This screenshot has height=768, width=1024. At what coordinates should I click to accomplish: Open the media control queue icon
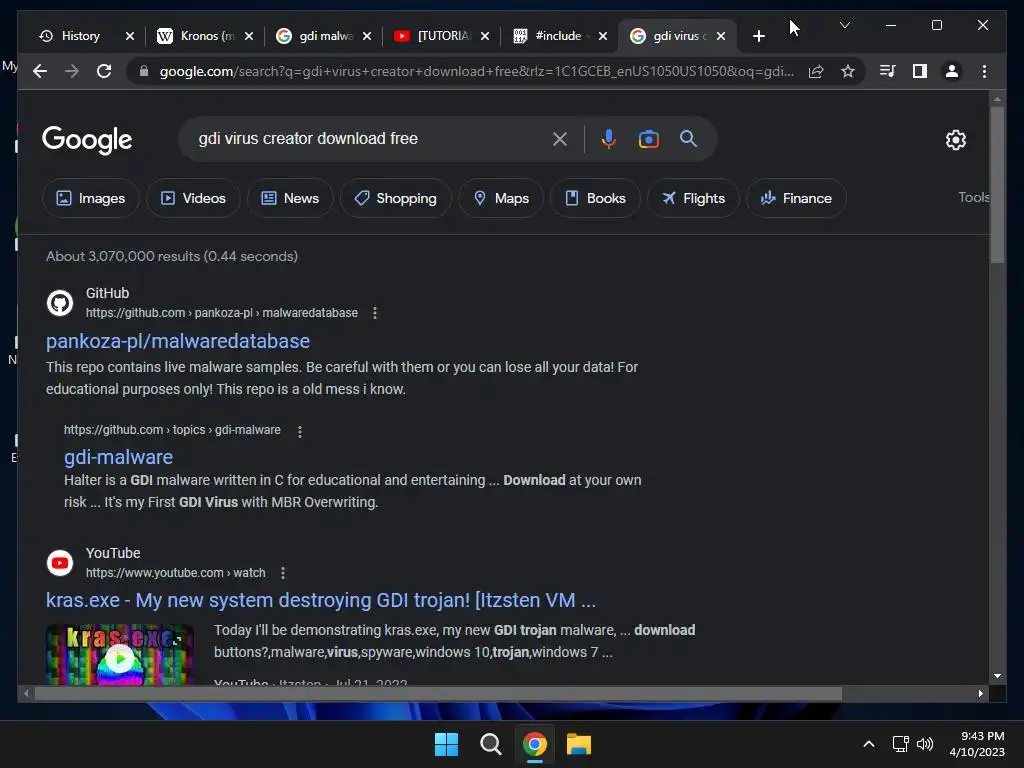[x=887, y=71]
